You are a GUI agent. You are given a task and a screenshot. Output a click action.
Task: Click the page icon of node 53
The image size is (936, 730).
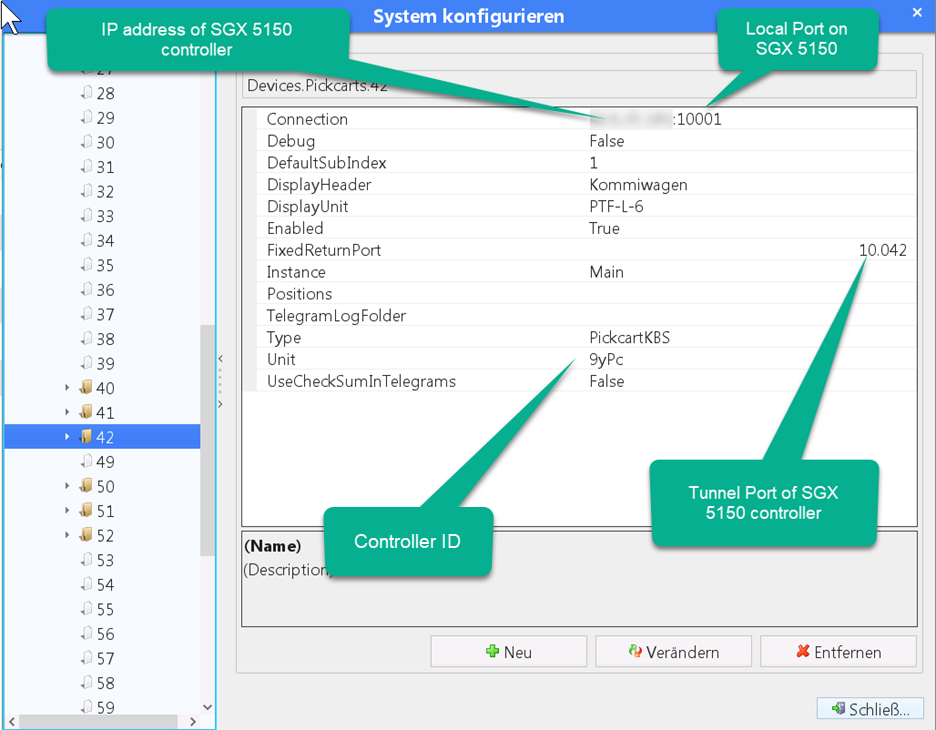tap(87, 559)
